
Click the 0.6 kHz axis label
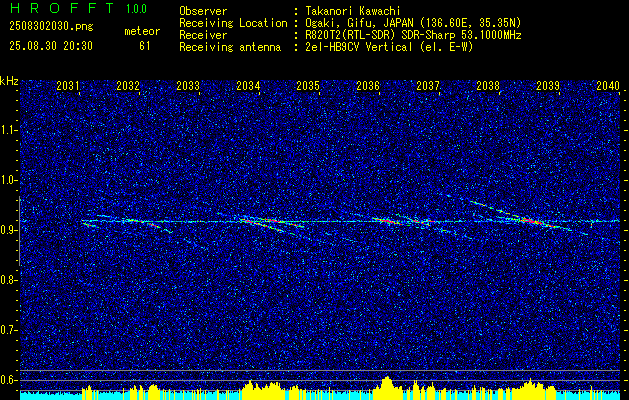(x=9, y=380)
